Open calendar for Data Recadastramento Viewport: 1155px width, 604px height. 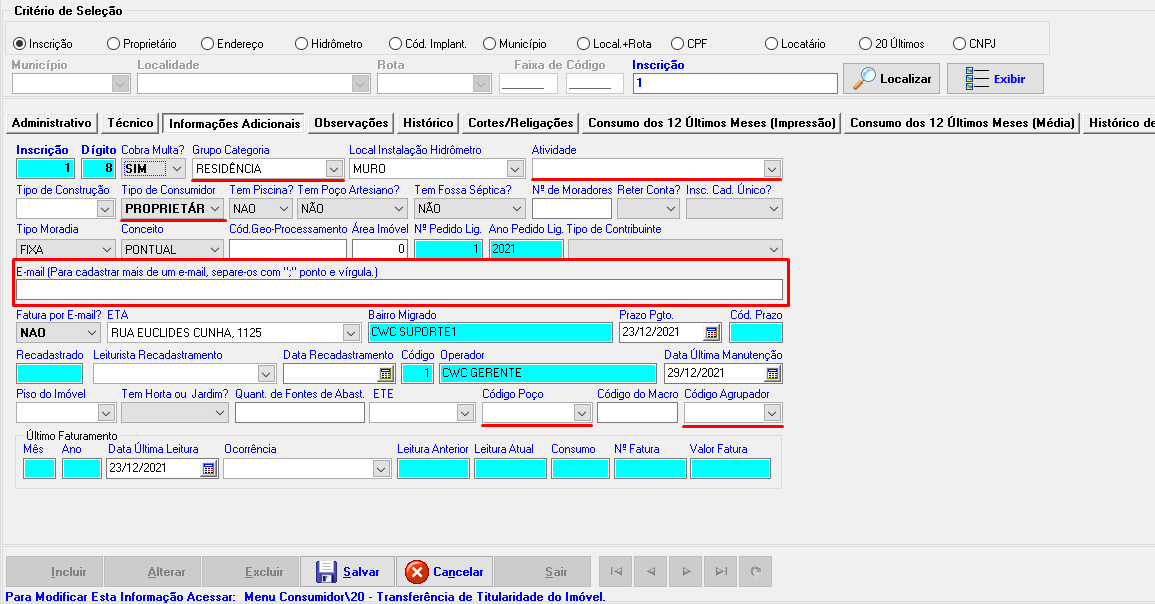pos(385,373)
